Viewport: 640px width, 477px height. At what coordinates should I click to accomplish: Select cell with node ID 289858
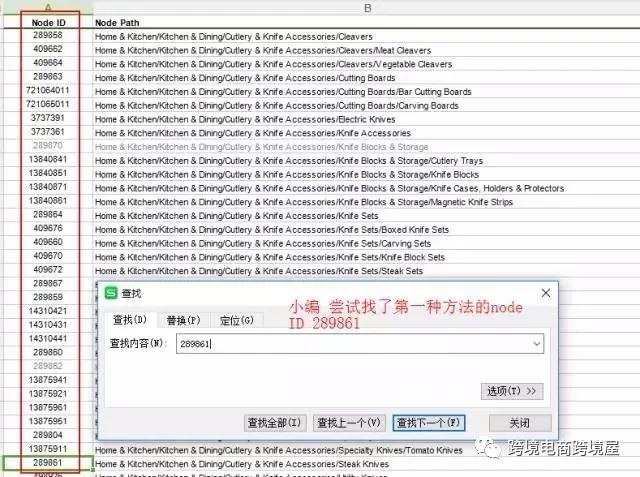[x=47, y=36]
